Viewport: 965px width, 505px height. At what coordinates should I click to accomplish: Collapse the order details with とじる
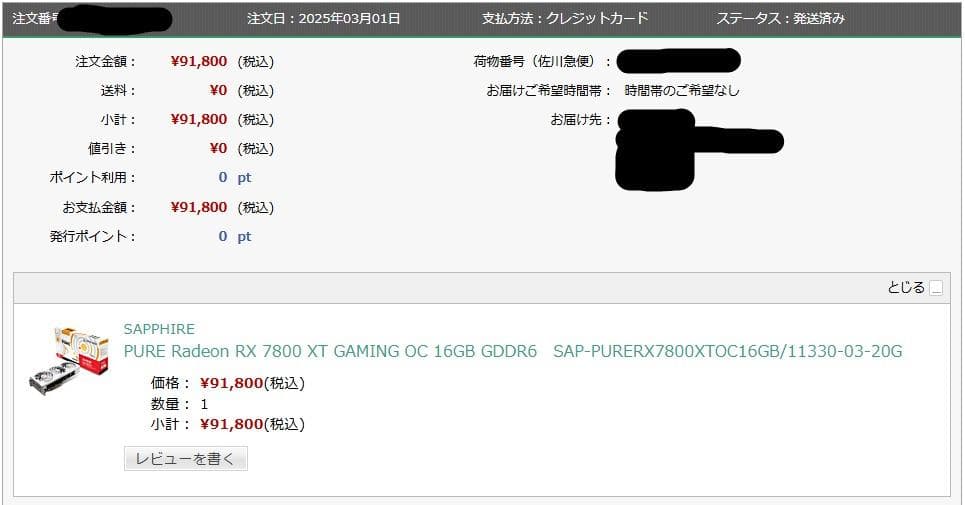915,287
